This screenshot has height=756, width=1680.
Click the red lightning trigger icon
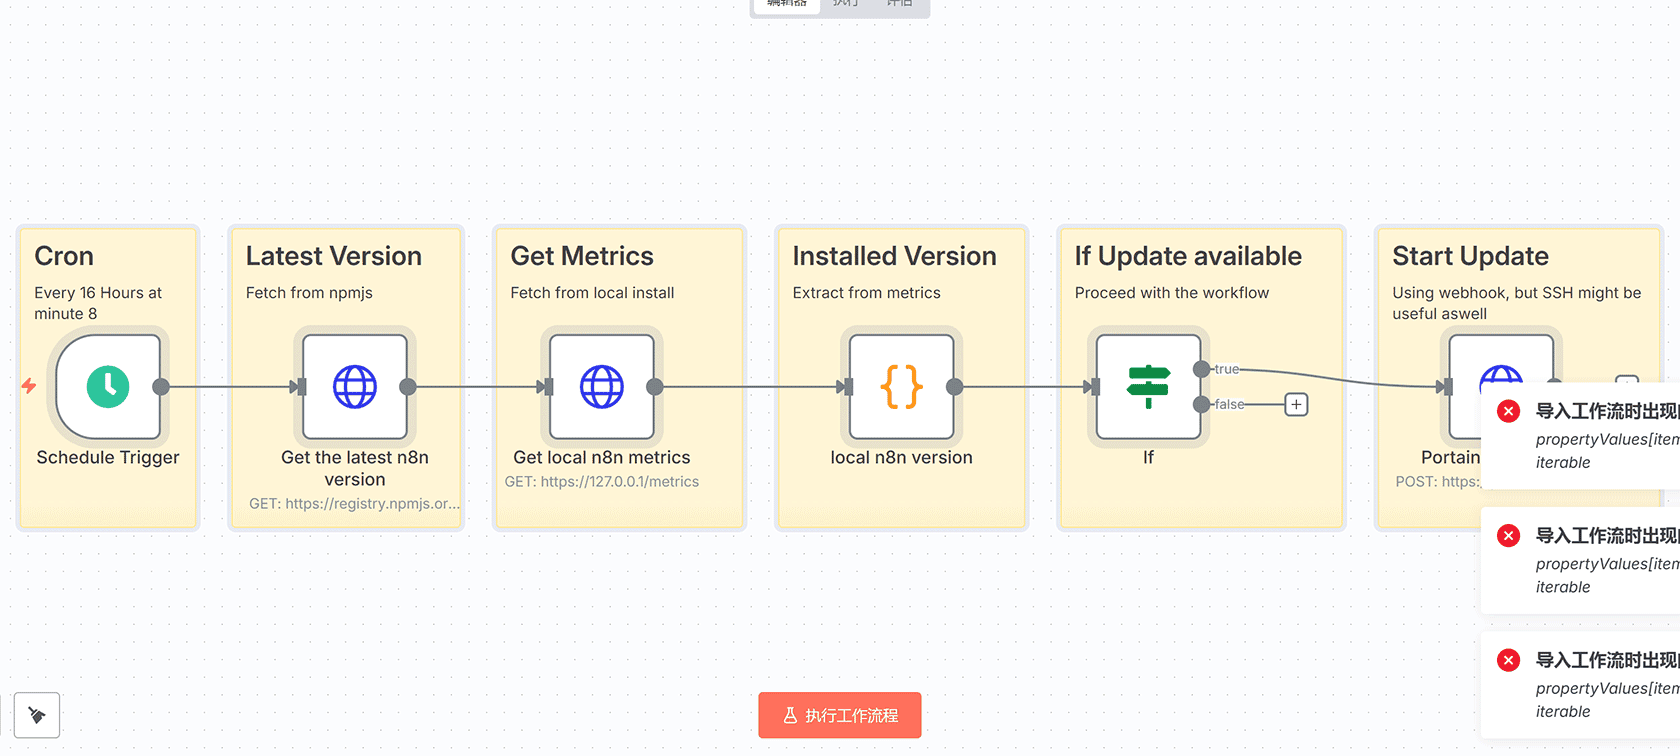29,386
